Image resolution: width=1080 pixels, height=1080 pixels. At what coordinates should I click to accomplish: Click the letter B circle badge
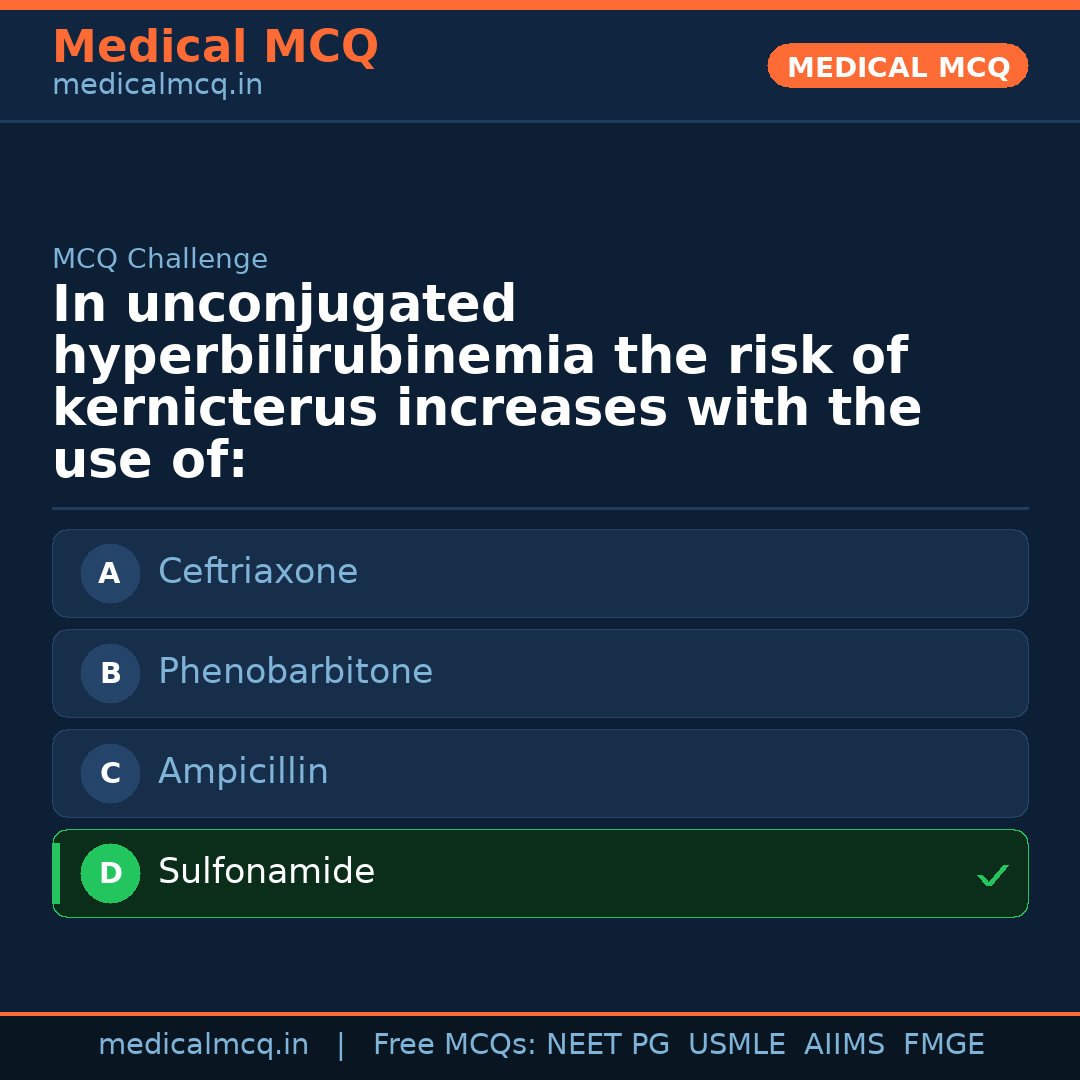click(110, 674)
